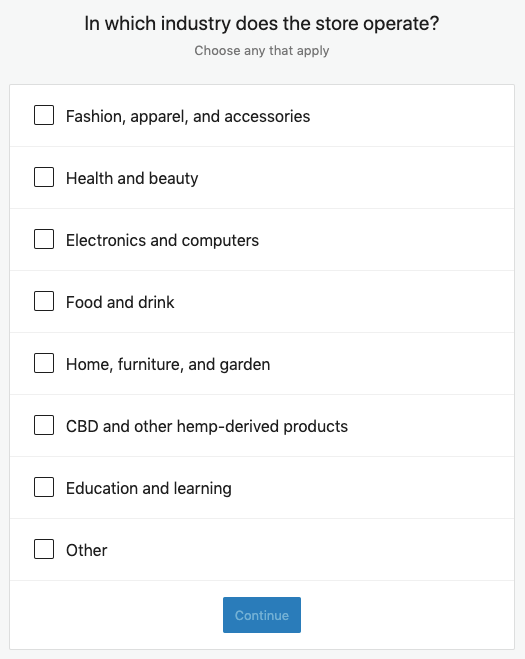Check the Home, furniture, and garden box

pos(44,363)
